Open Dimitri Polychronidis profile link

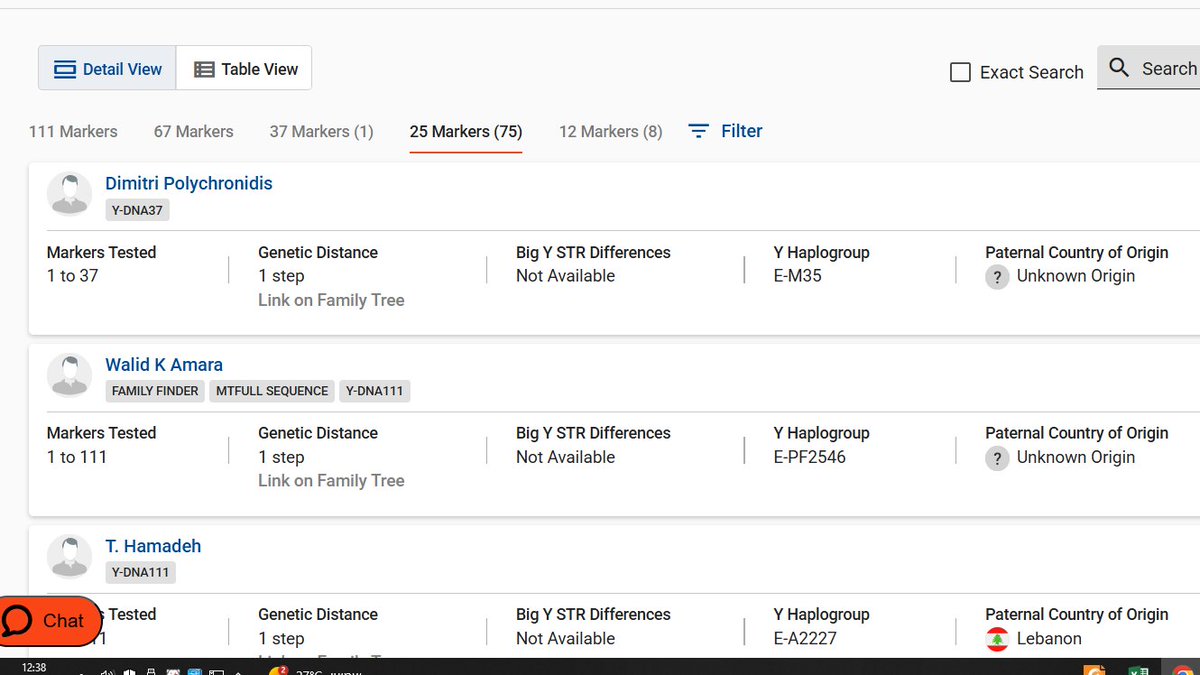[x=189, y=183]
